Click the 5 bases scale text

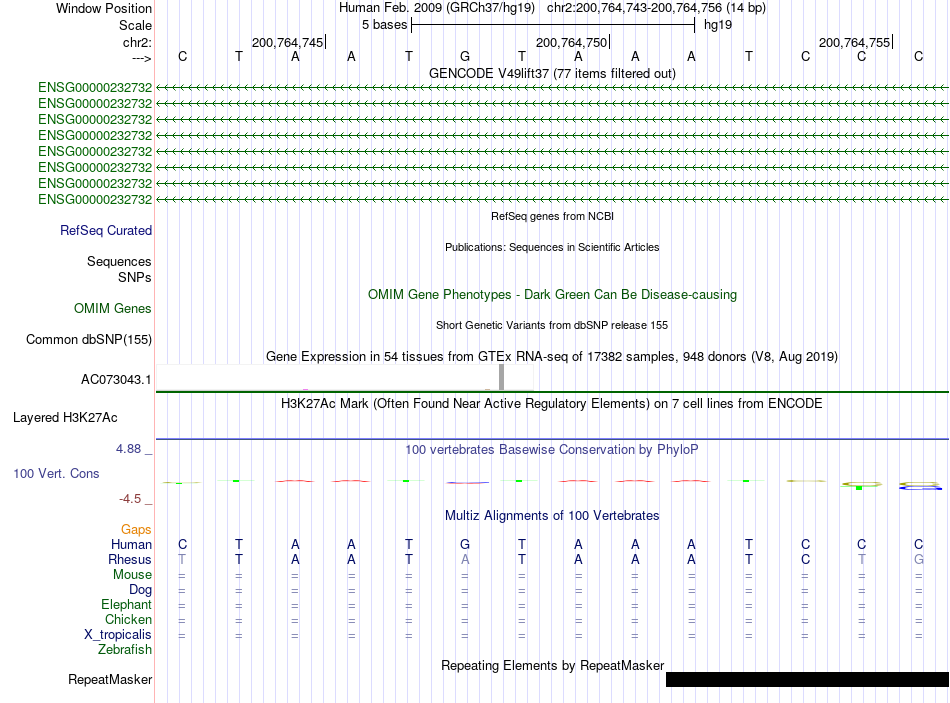tap(385, 25)
